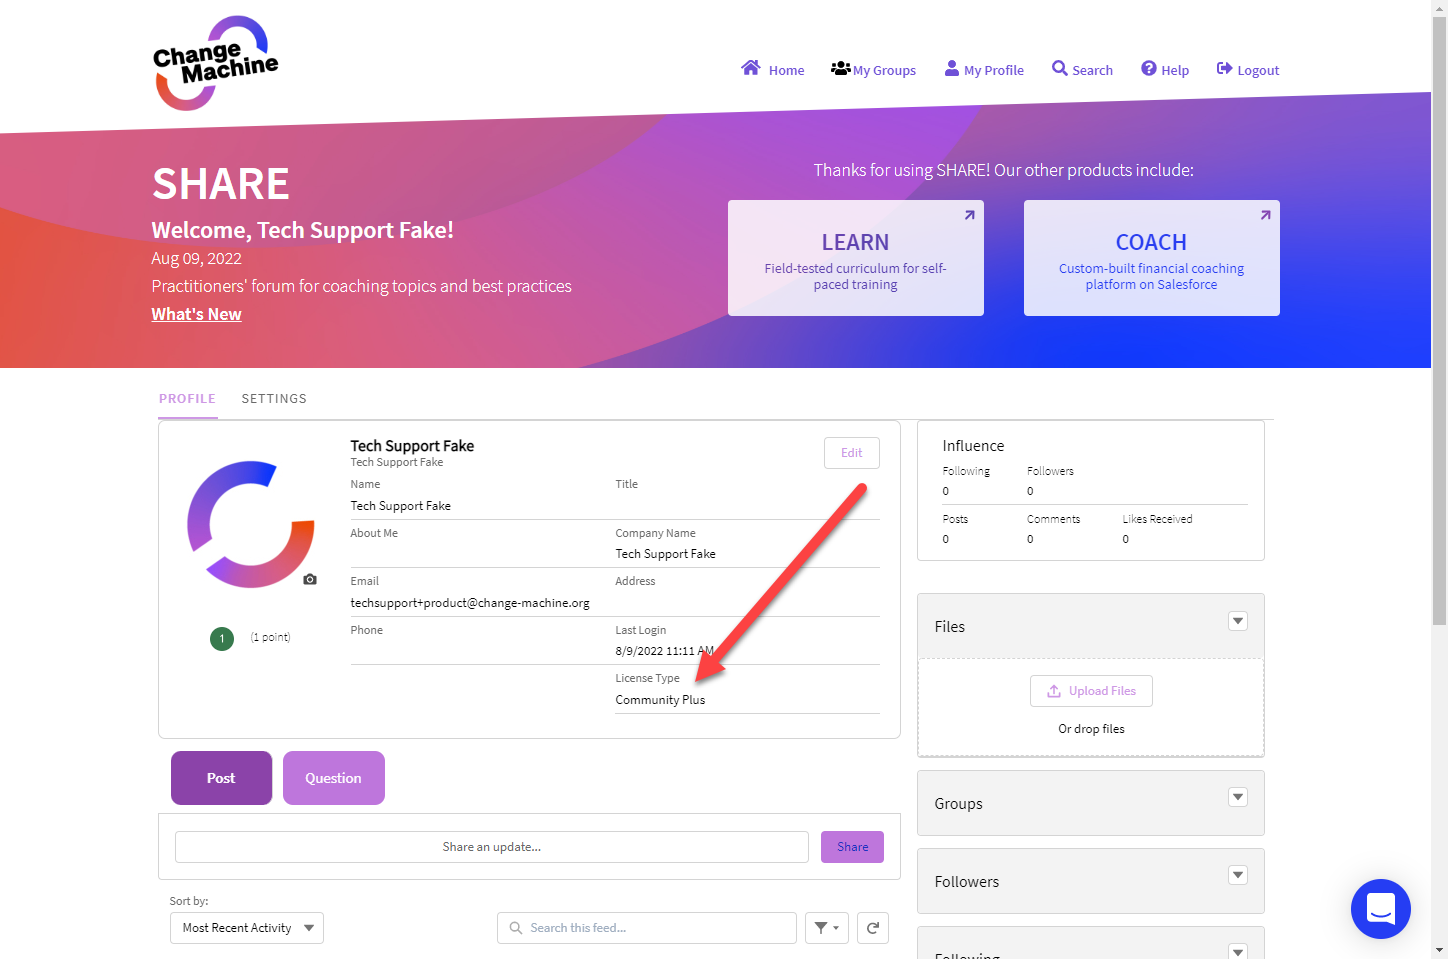Click the Followers count in Influence

click(1030, 491)
